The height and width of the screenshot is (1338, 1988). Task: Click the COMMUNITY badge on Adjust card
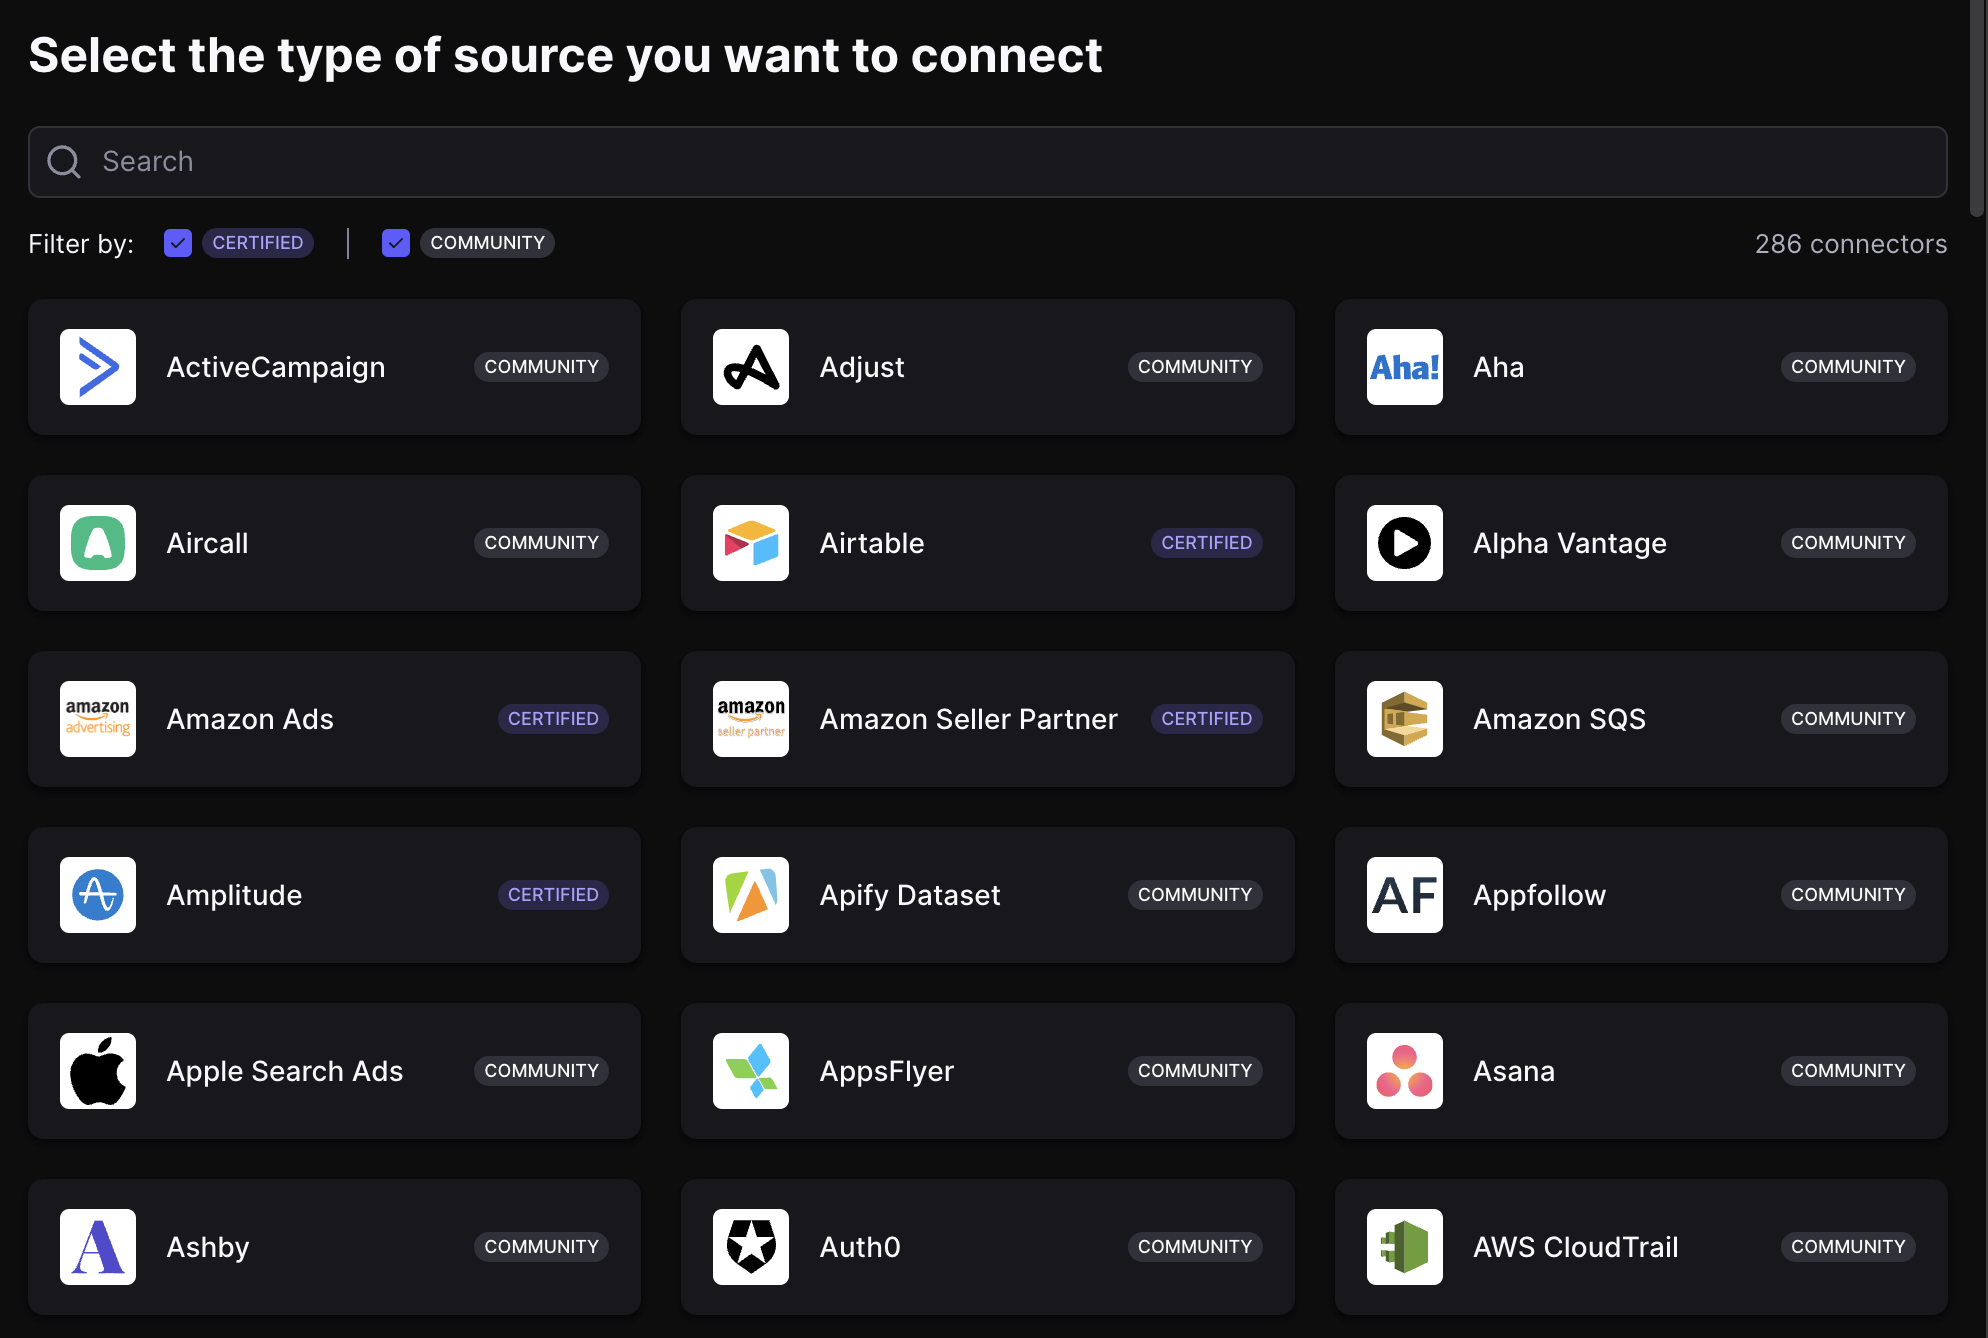click(x=1195, y=367)
